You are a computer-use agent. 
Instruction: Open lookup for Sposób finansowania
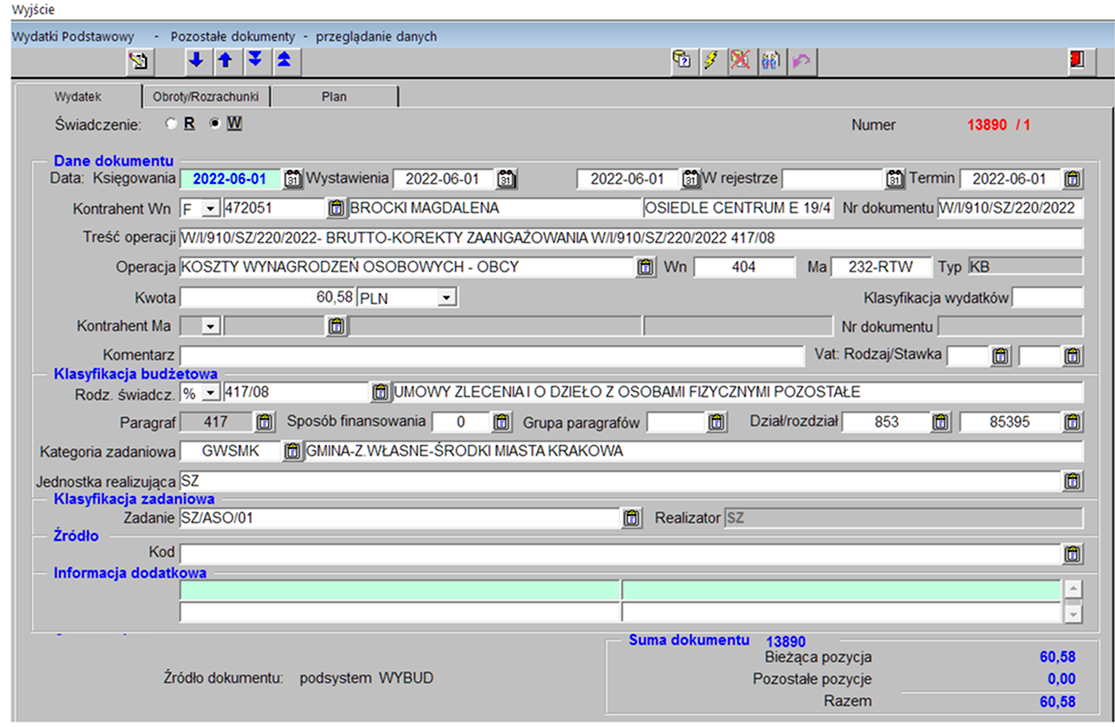click(501, 422)
